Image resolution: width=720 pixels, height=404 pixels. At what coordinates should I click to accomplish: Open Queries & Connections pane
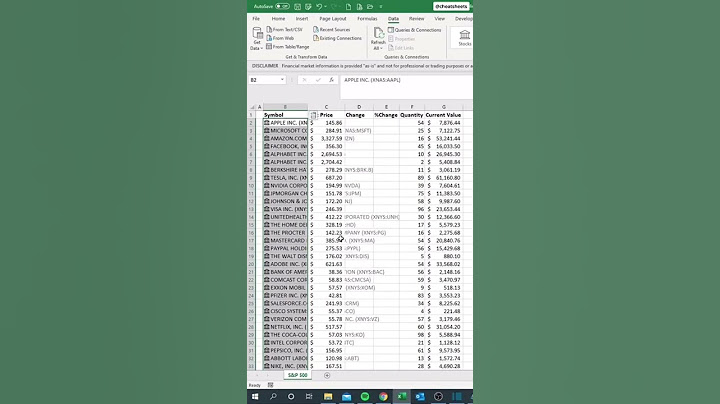point(415,30)
